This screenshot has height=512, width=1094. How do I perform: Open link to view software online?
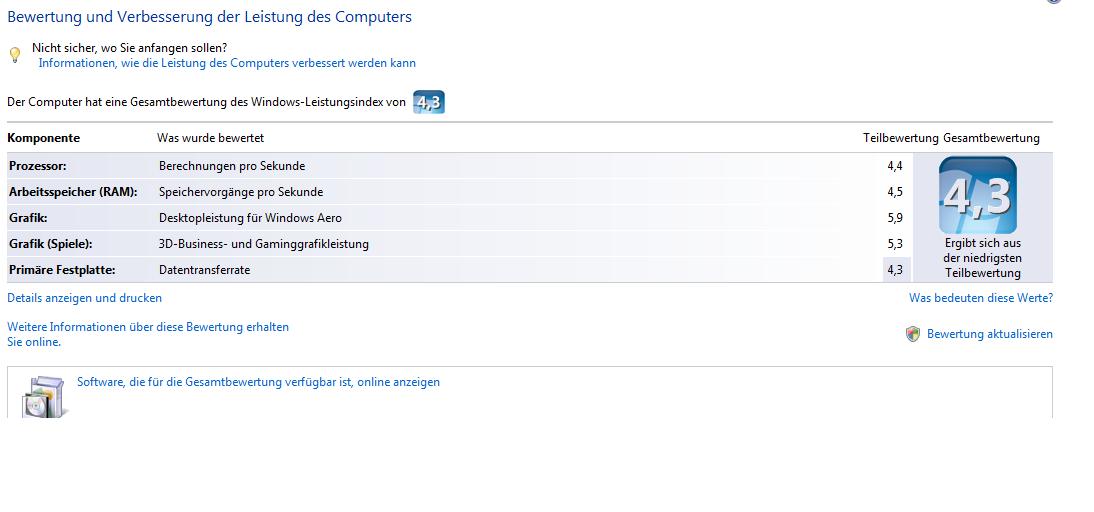click(x=258, y=382)
